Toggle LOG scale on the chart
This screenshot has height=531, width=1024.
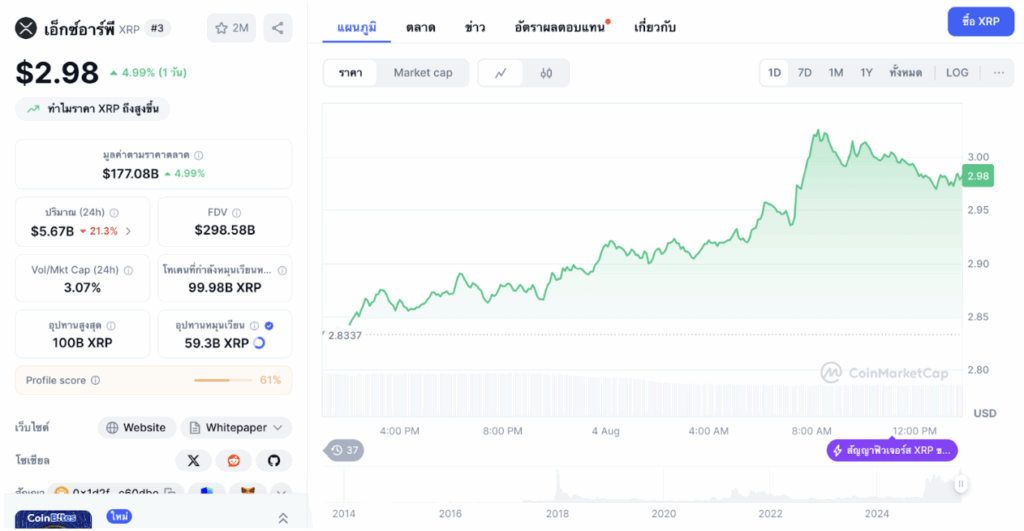pyautogui.click(x=957, y=73)
